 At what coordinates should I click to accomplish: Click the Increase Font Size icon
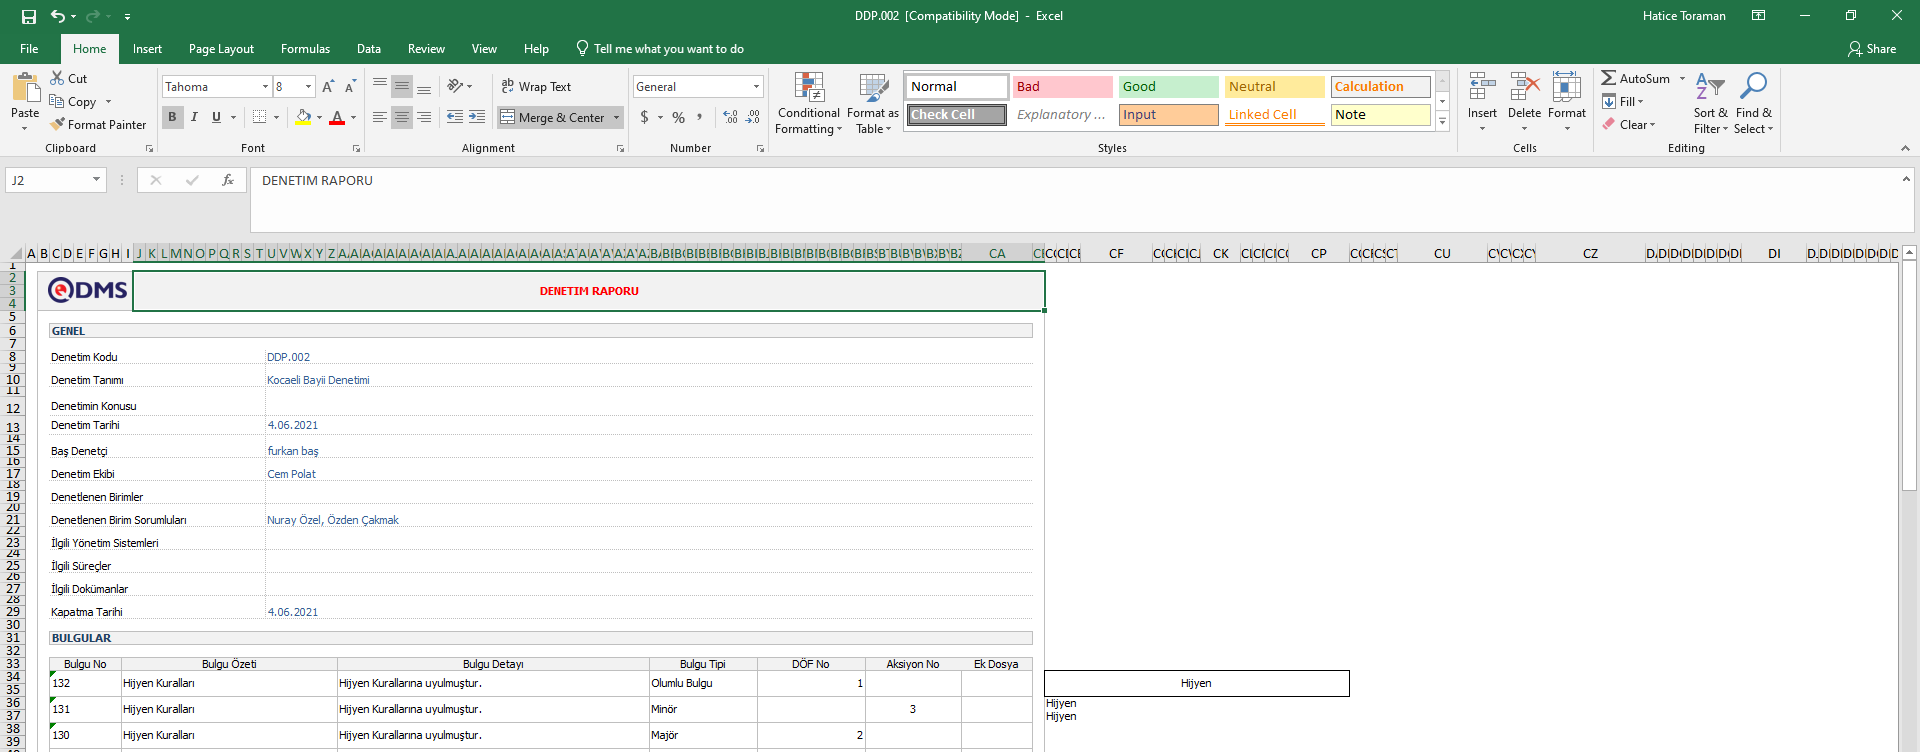pyautogui.click(x=328, y=87)
